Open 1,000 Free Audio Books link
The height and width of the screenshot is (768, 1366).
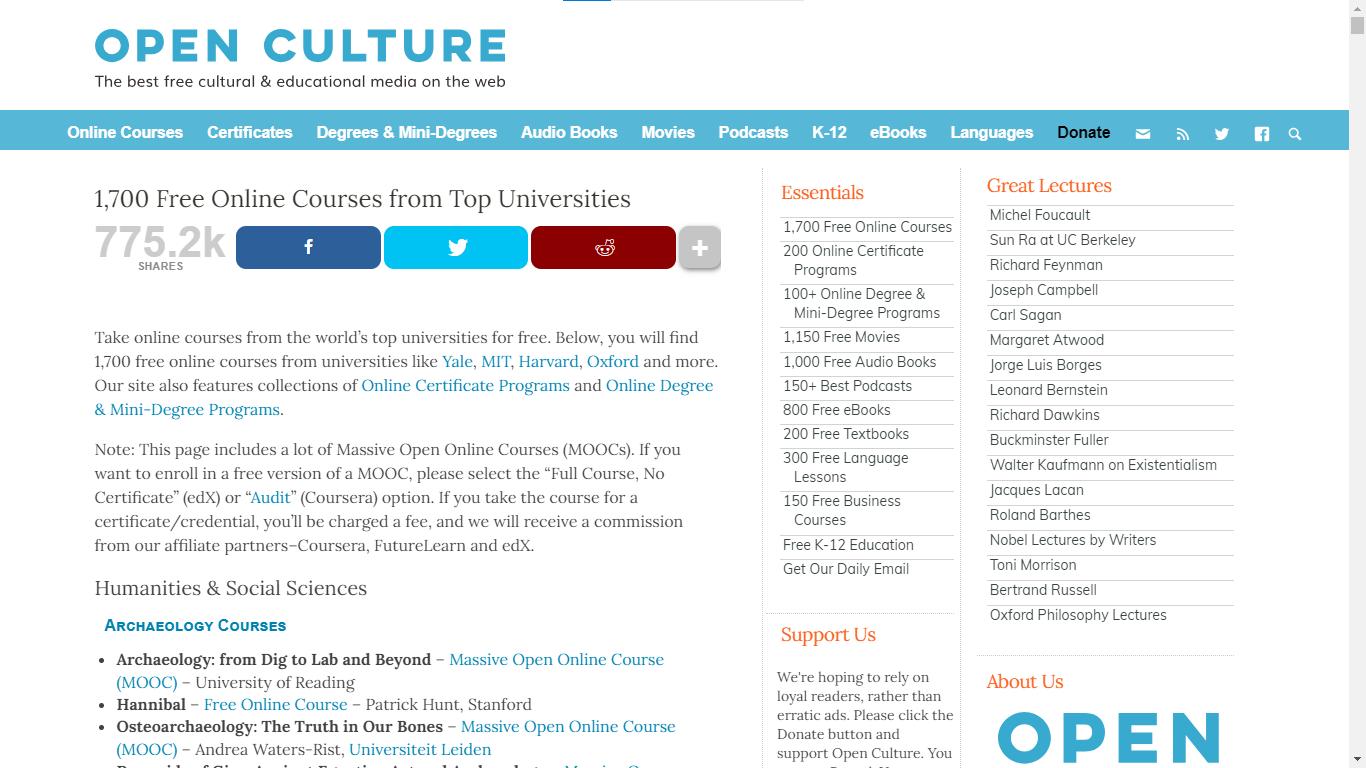coord(859,362)
